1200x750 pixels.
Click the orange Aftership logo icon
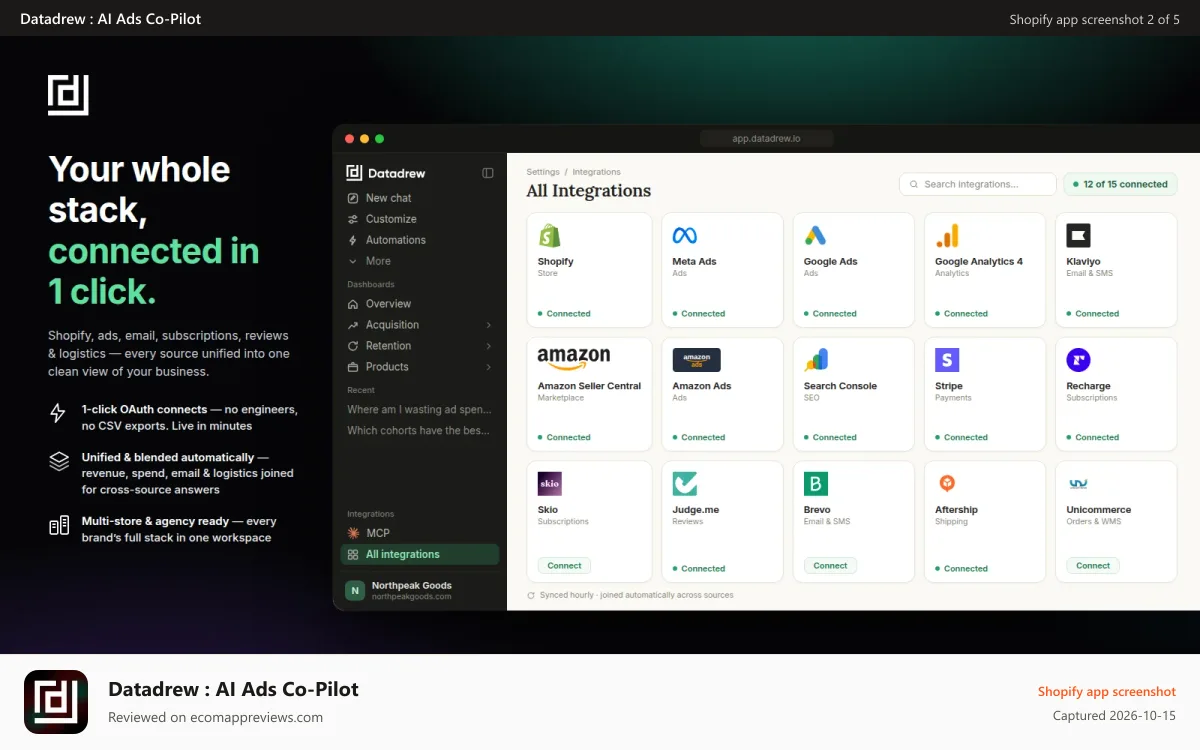pyautogui.click(x=946, y=484)
